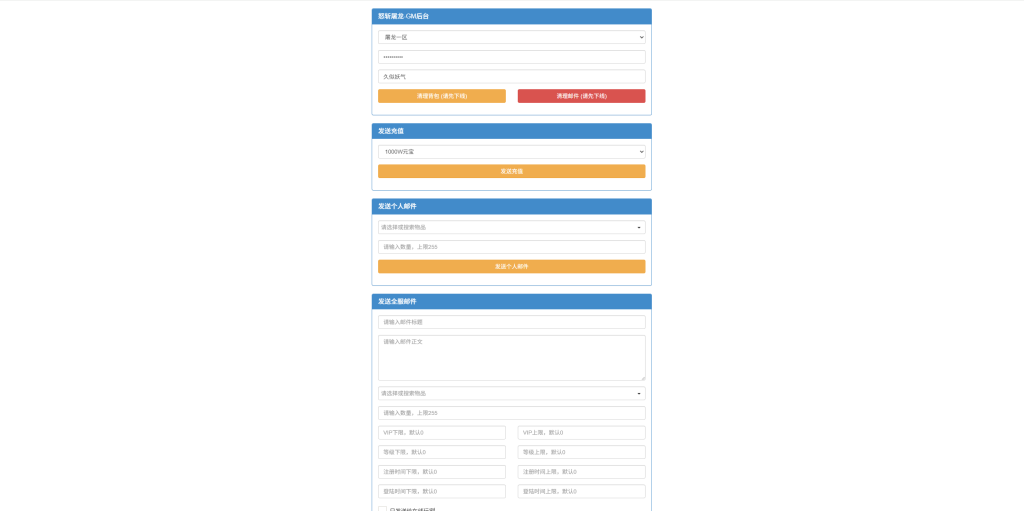Open the 屠龙一区 server dropdown

(511, 37)
